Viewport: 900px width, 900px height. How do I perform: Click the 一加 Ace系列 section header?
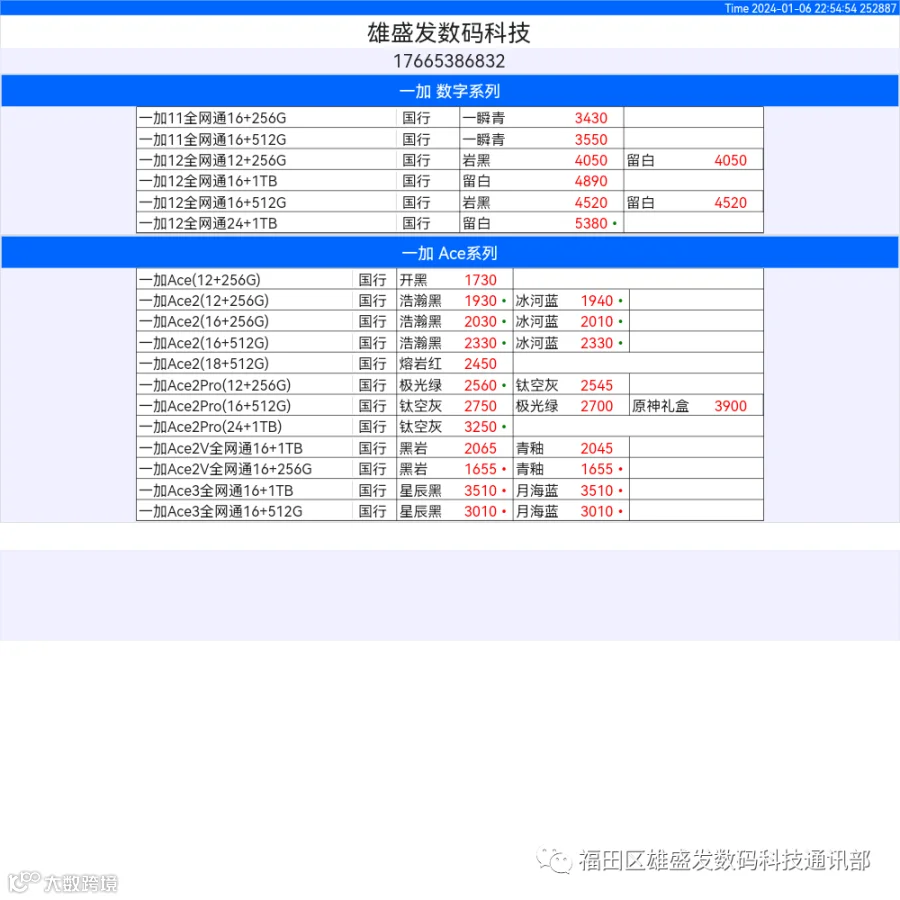point(450,253)
